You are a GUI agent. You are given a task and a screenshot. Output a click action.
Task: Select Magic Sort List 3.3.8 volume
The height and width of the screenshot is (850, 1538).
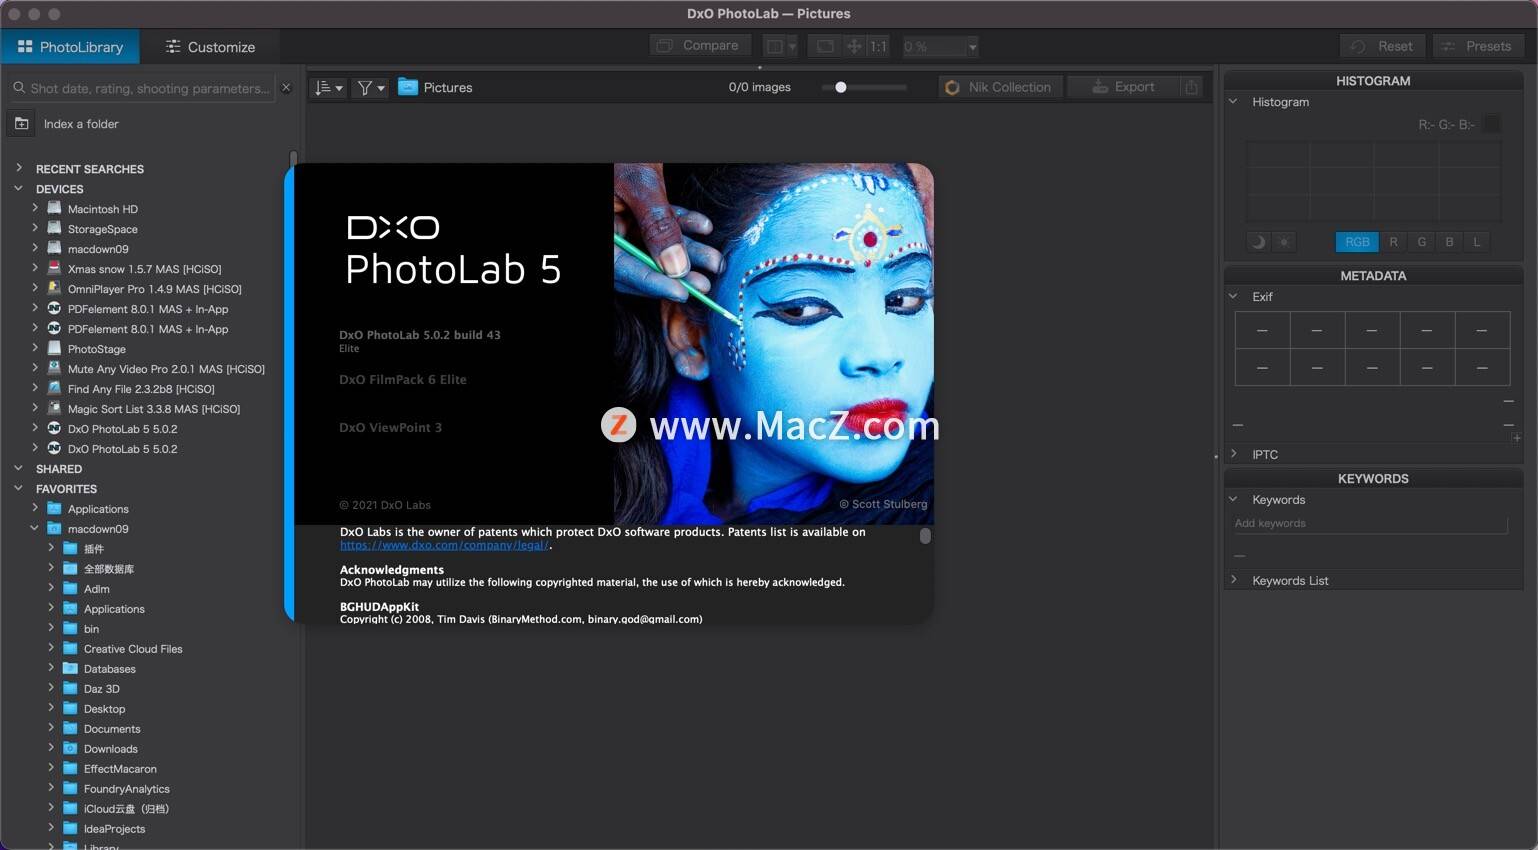point(153,409)
